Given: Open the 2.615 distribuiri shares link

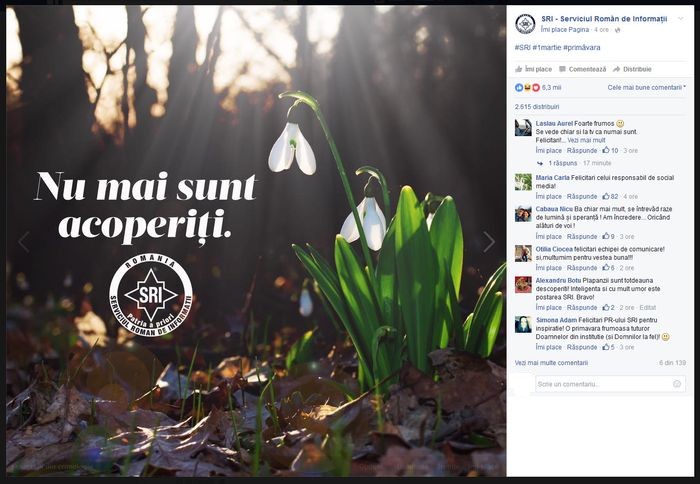Looking at the screenshot, I should point(537,107).
